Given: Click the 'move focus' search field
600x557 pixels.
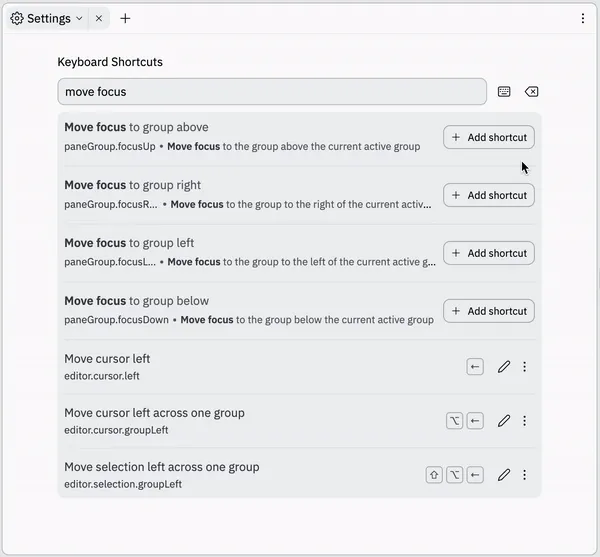Looking at the screenshot, I should coord(272,92).
